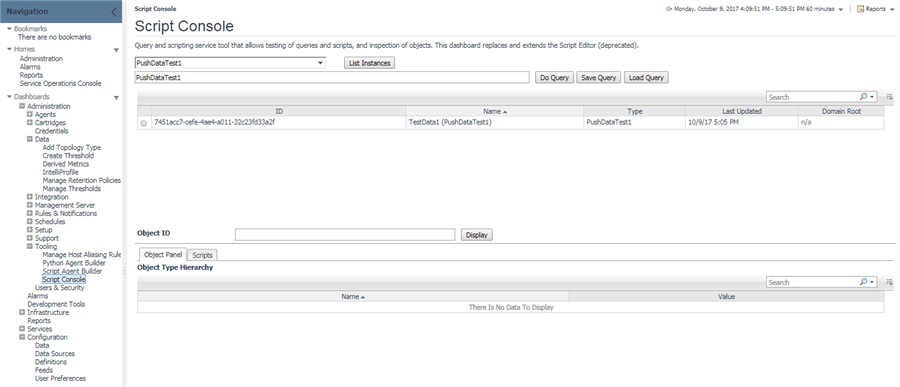Collapse the Tooling tree node
Screen dimensions: 900x387
pyautogui.click(x=30, y=246)
